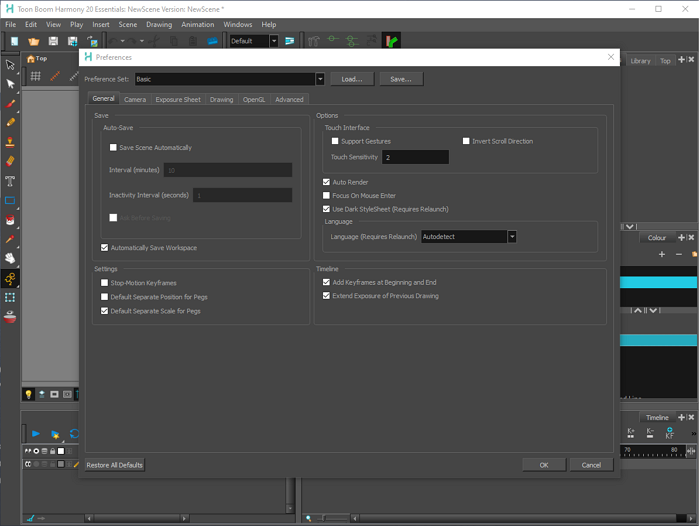Image resolution: width=700 pixels, height=526 pixels.
Task: Click the Cancel button
Action: (x=591, y=465)
